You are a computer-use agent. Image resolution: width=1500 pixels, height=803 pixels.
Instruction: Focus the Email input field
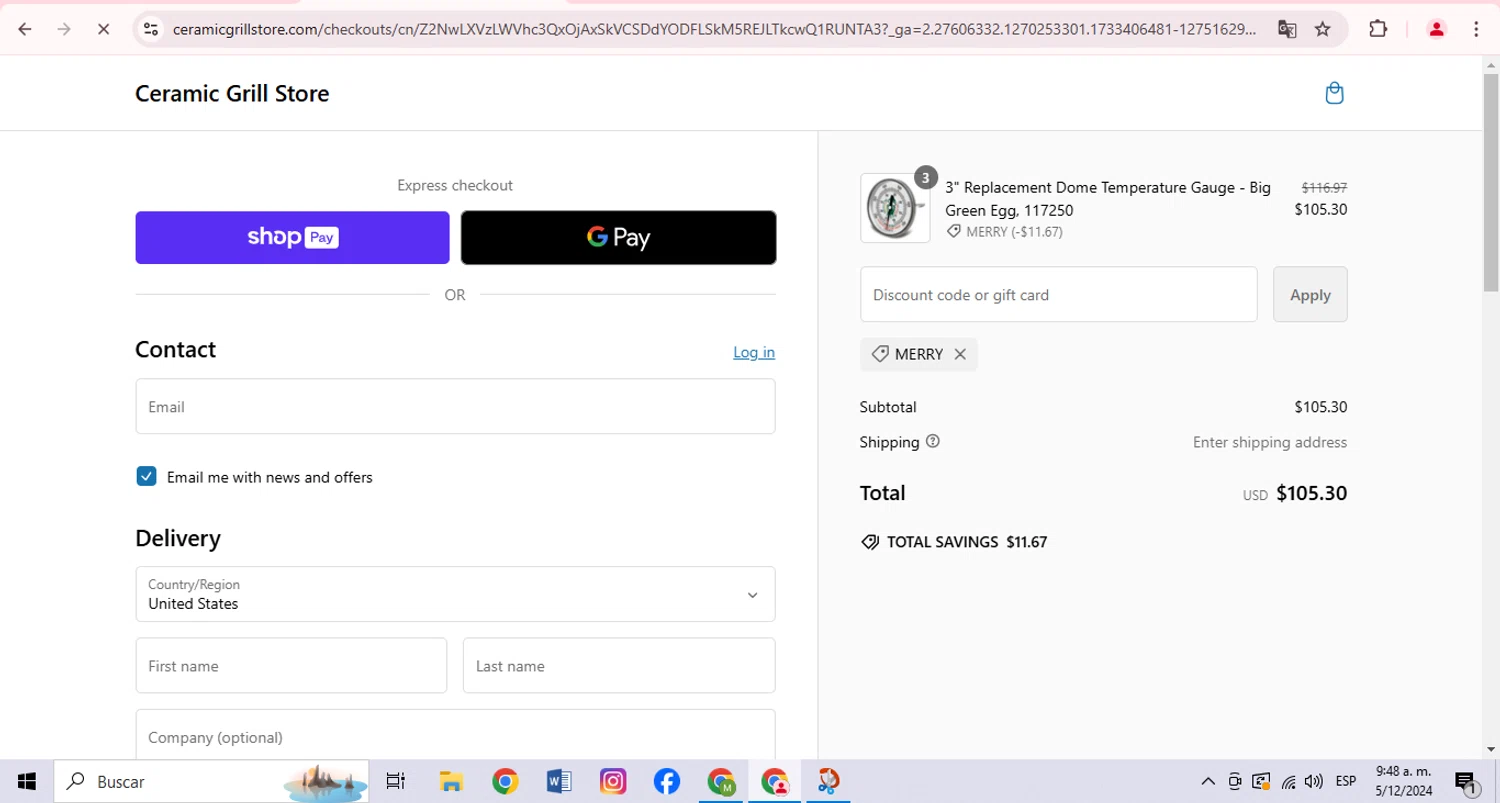tap(455, 407)
